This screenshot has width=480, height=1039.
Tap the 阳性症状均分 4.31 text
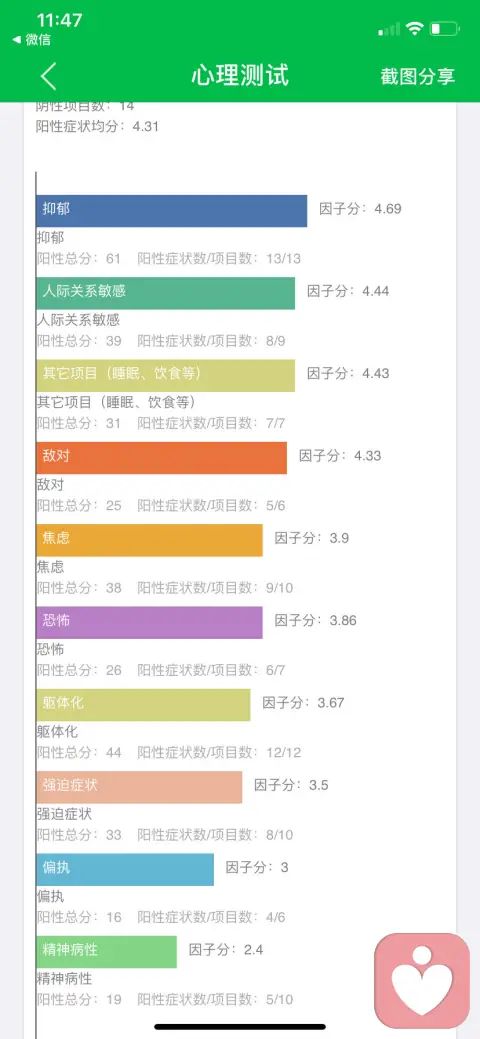pos(97,126)
